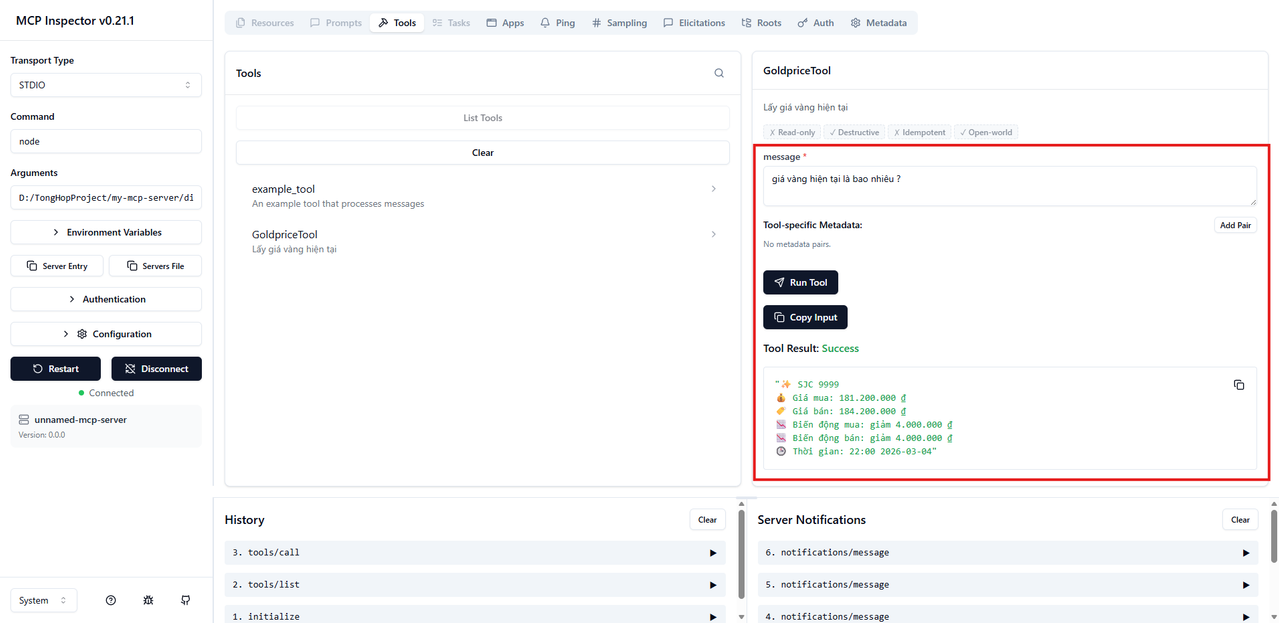Expand notification 6. notifications/message
Screen dimensions: 1279x623
[x=1007, y=552]
